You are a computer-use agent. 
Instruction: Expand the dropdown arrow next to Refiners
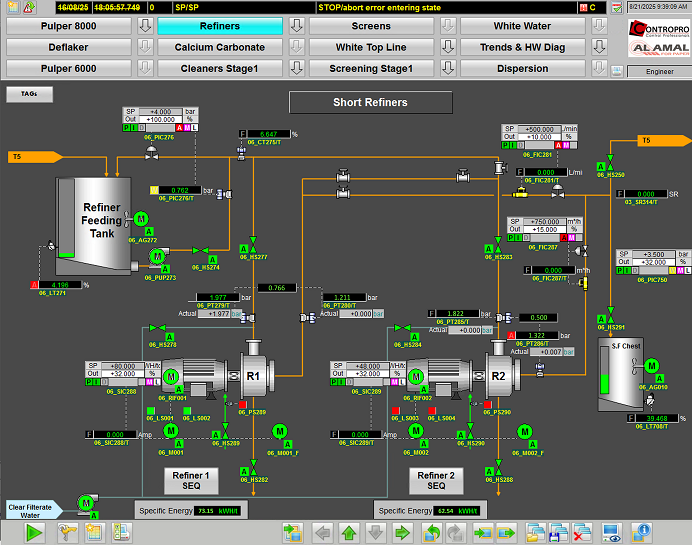[x=296, y=25]
